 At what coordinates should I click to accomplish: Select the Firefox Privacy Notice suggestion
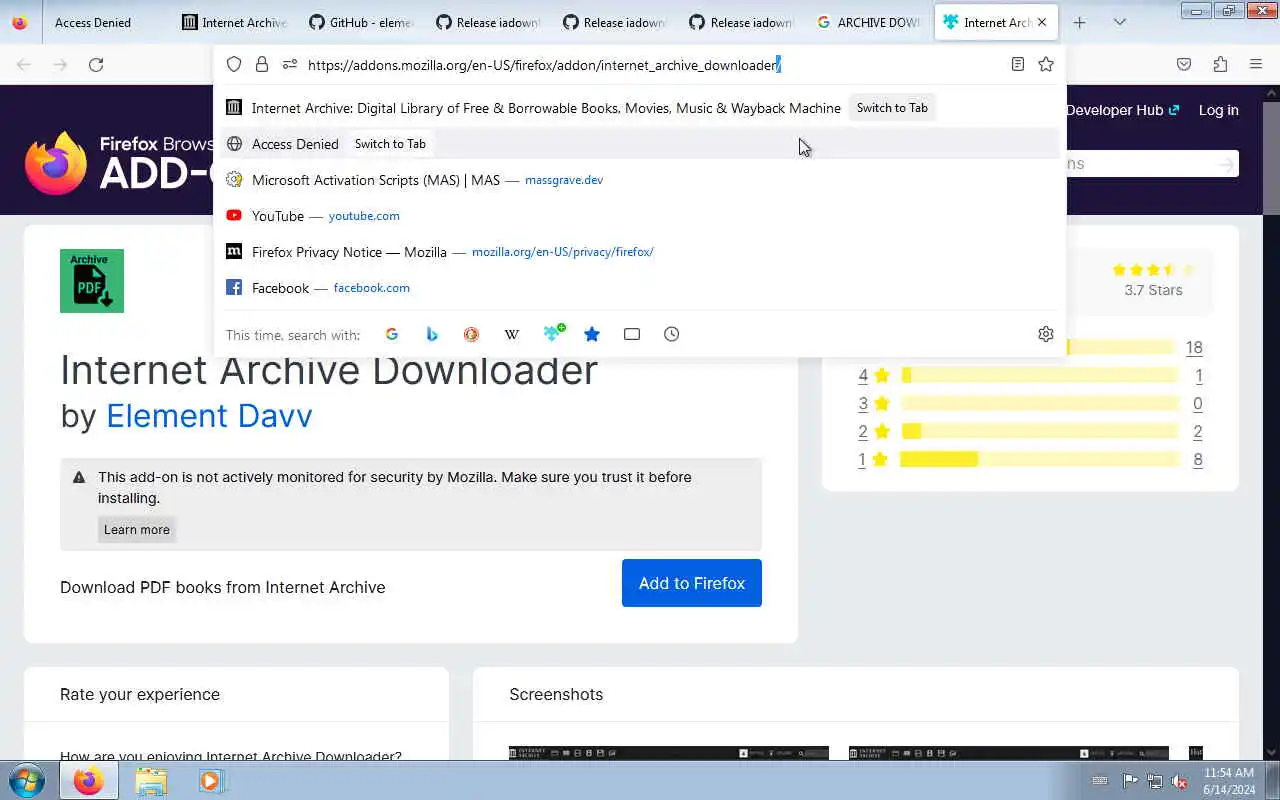tap(640, 252)
